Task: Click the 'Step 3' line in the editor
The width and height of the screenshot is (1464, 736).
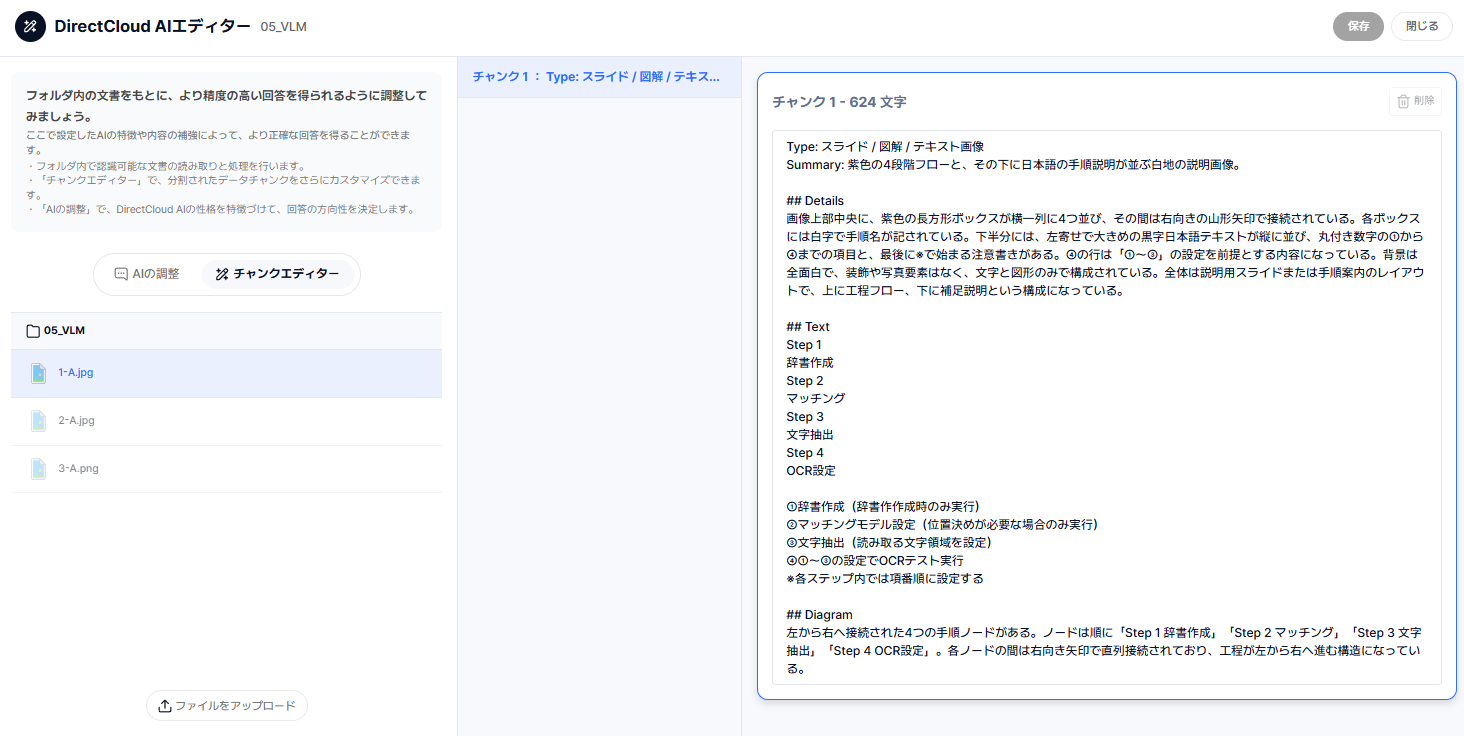Action: [x=805, y=417]
